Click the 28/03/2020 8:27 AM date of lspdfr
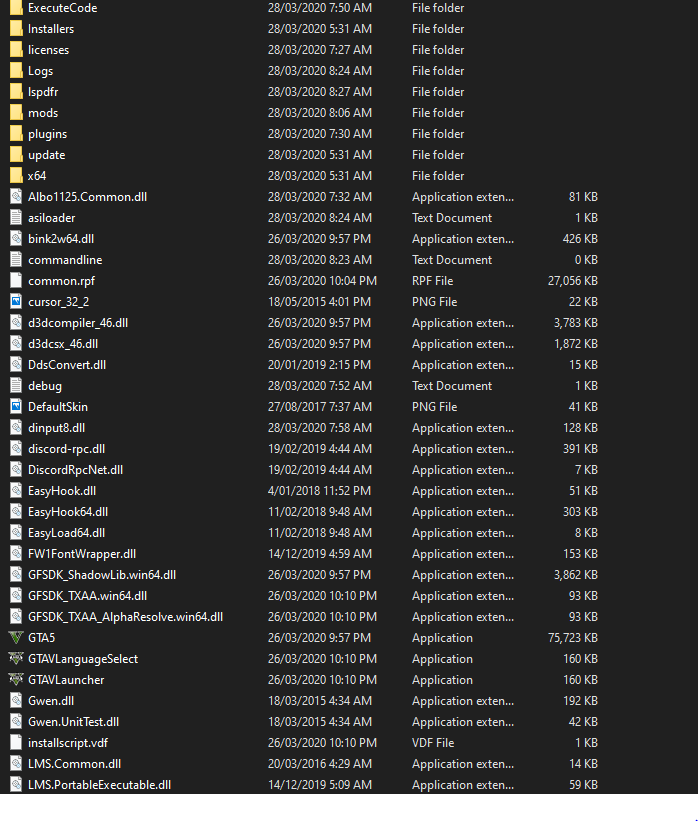The width and height of the screenshot is (698, 821). click(x=319, y=92)
